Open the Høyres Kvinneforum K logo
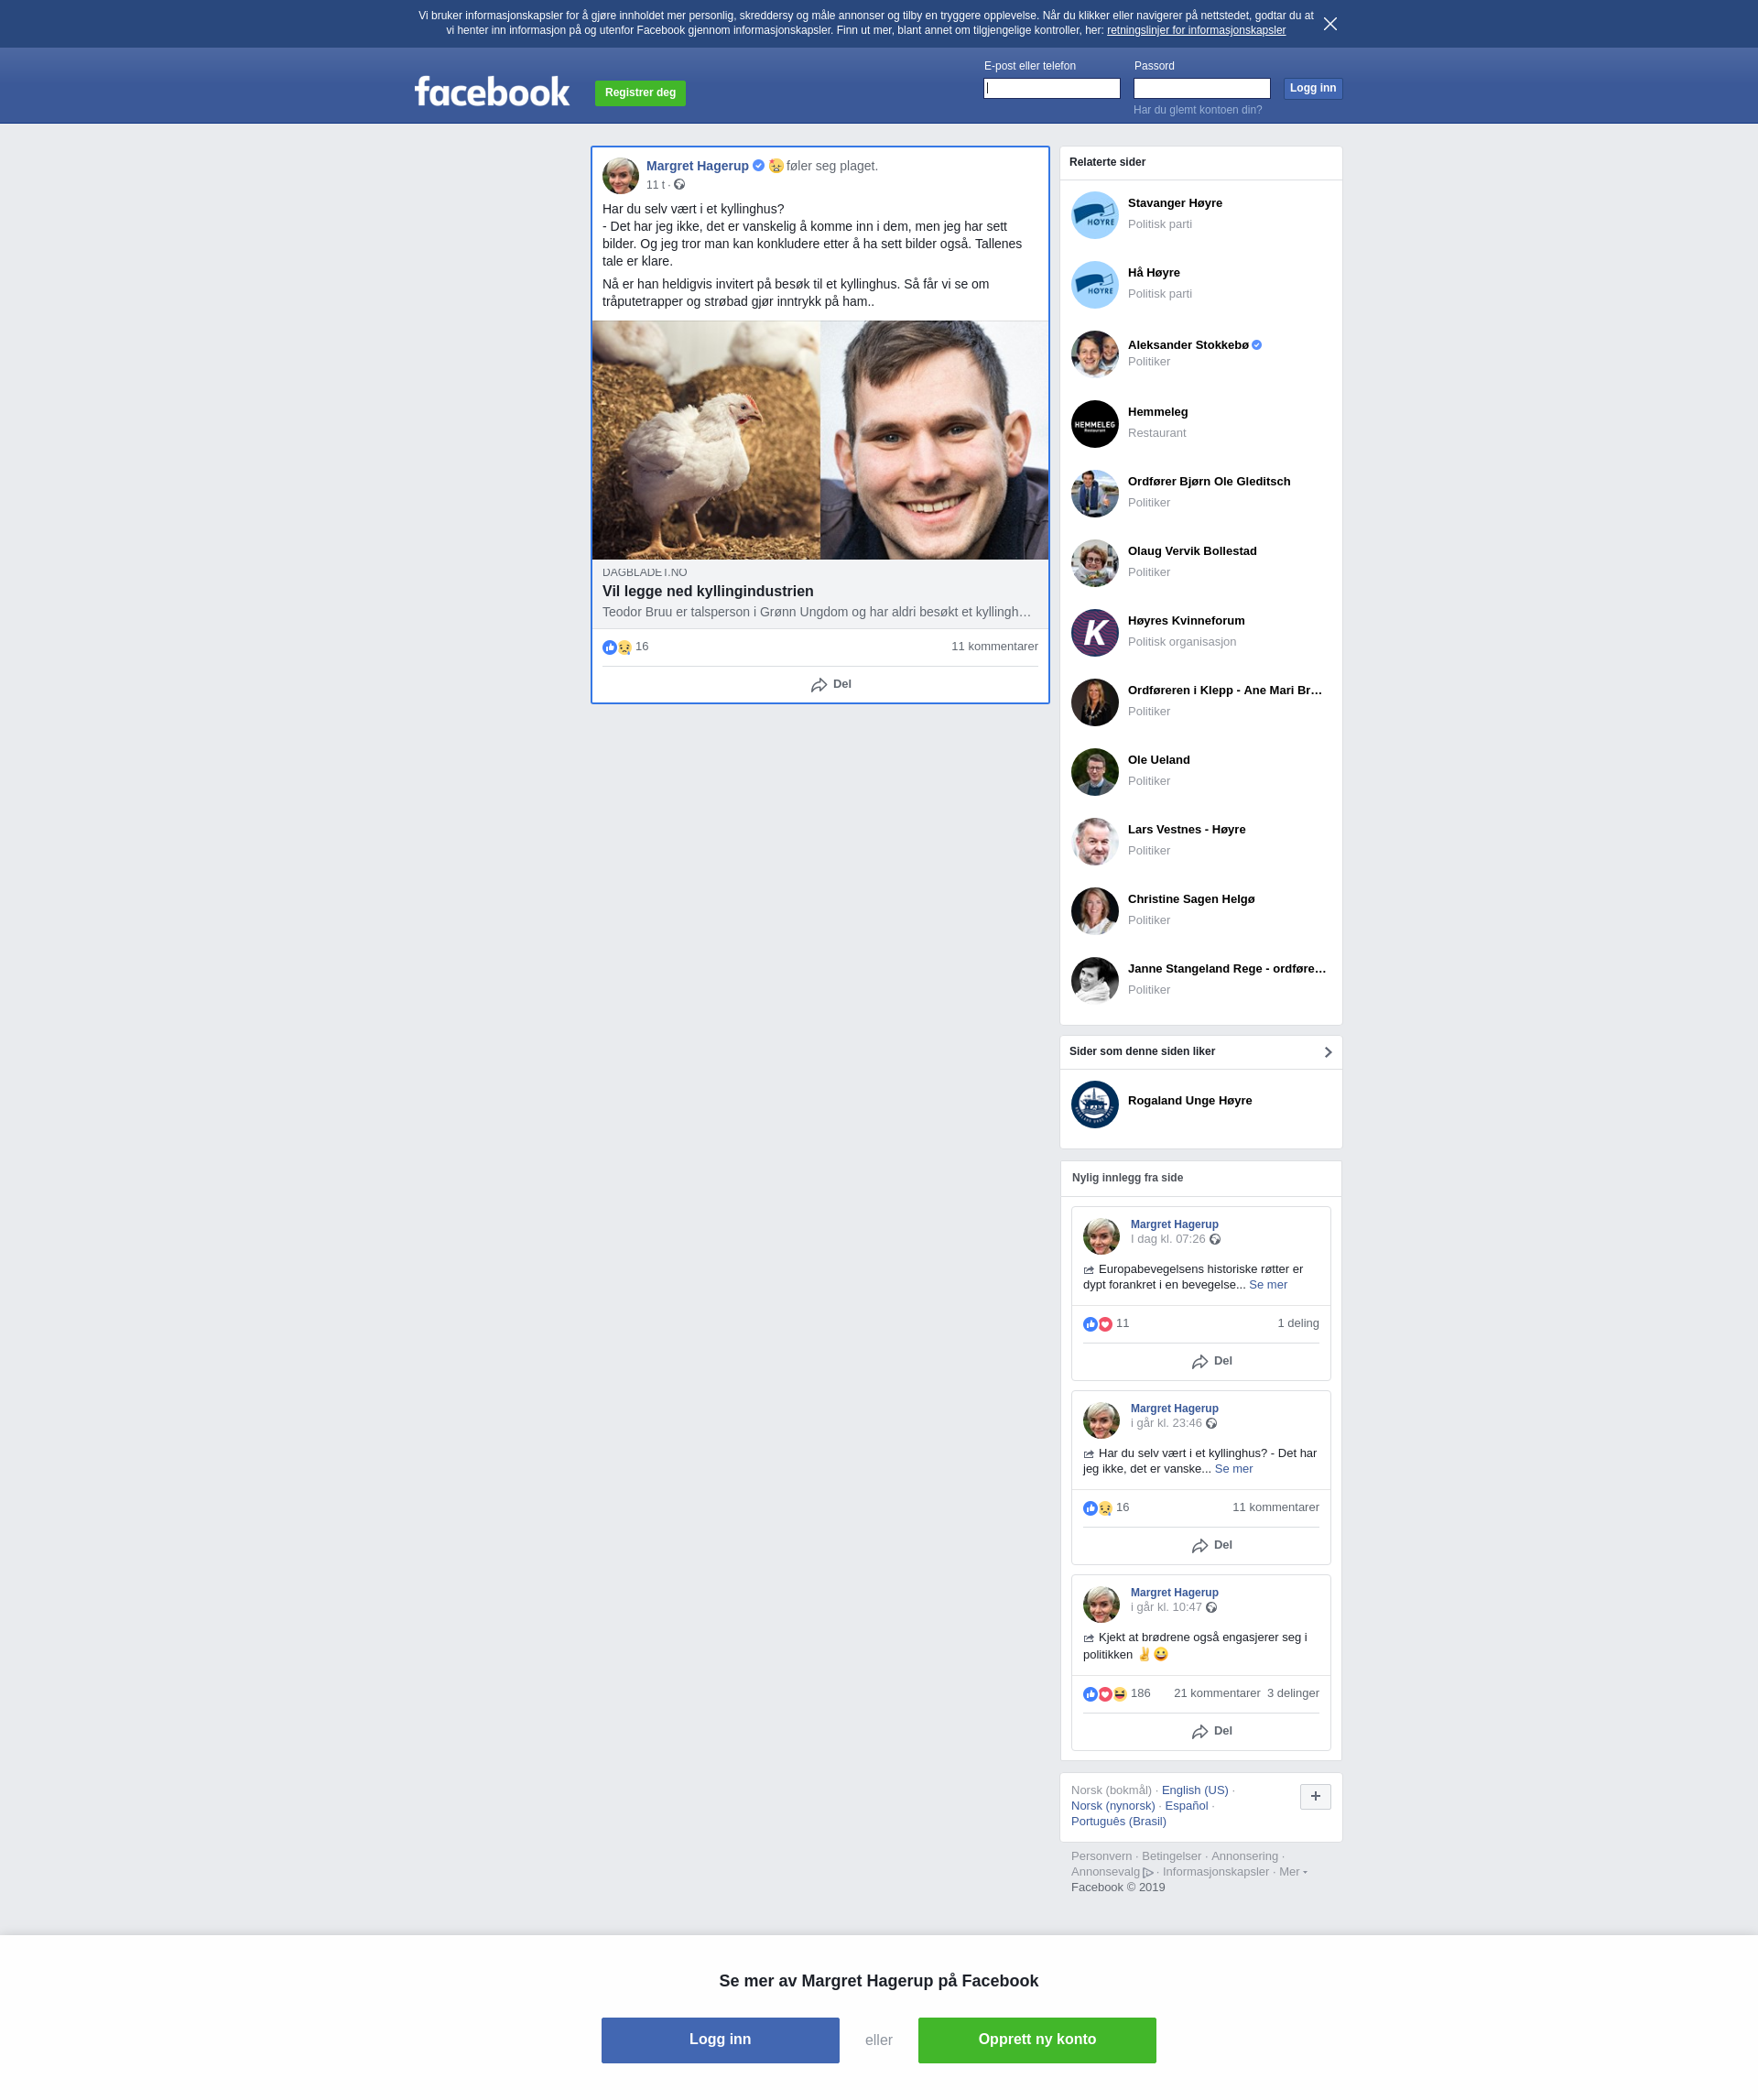Screen dimensions: 1758x2100 coord(1095,633)
